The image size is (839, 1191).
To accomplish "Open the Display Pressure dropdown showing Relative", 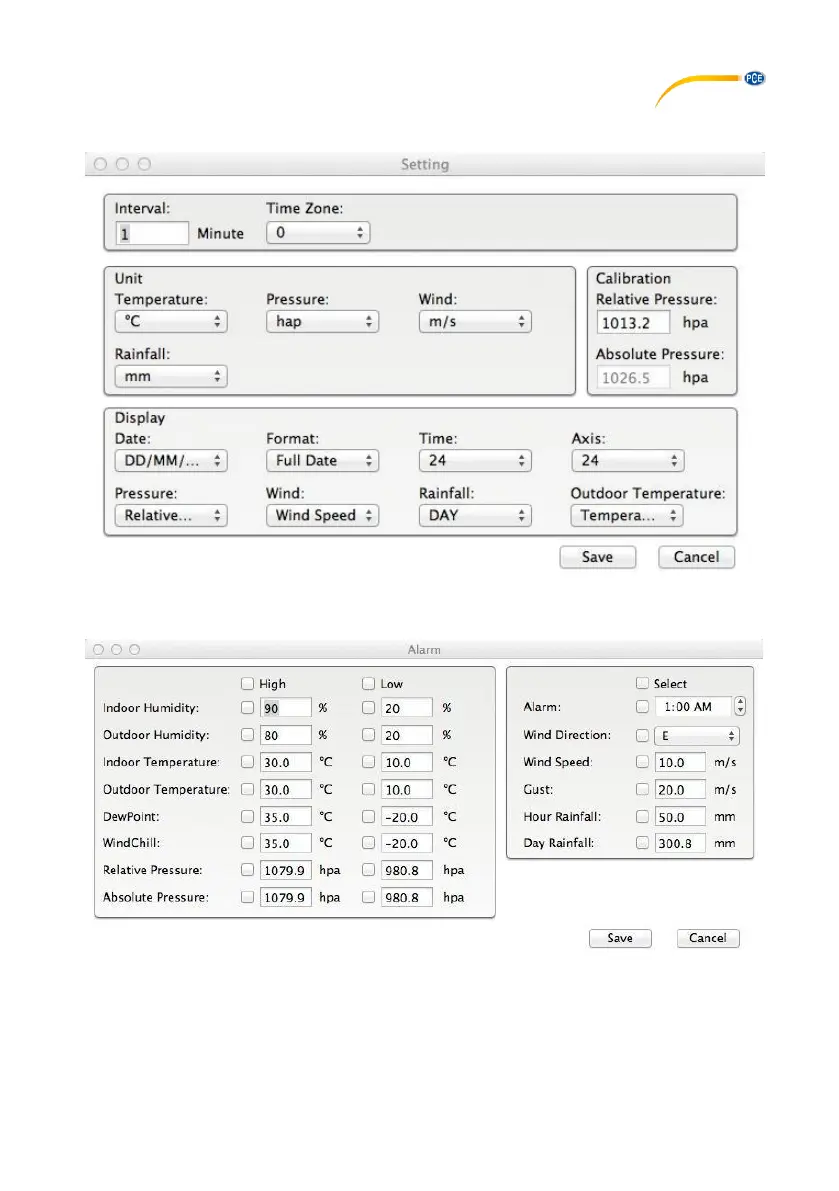I will point(171,515).
